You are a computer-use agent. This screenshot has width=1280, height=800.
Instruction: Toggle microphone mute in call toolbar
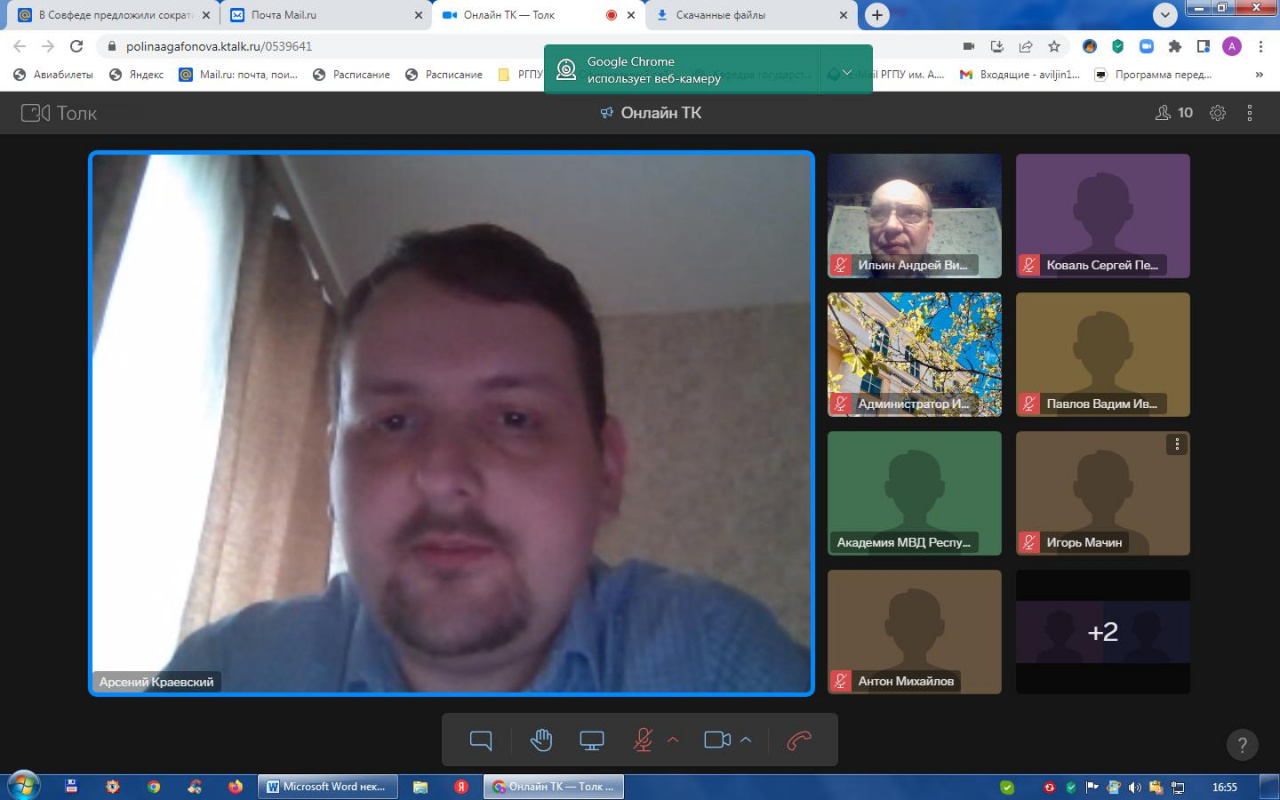coord(643,740)
